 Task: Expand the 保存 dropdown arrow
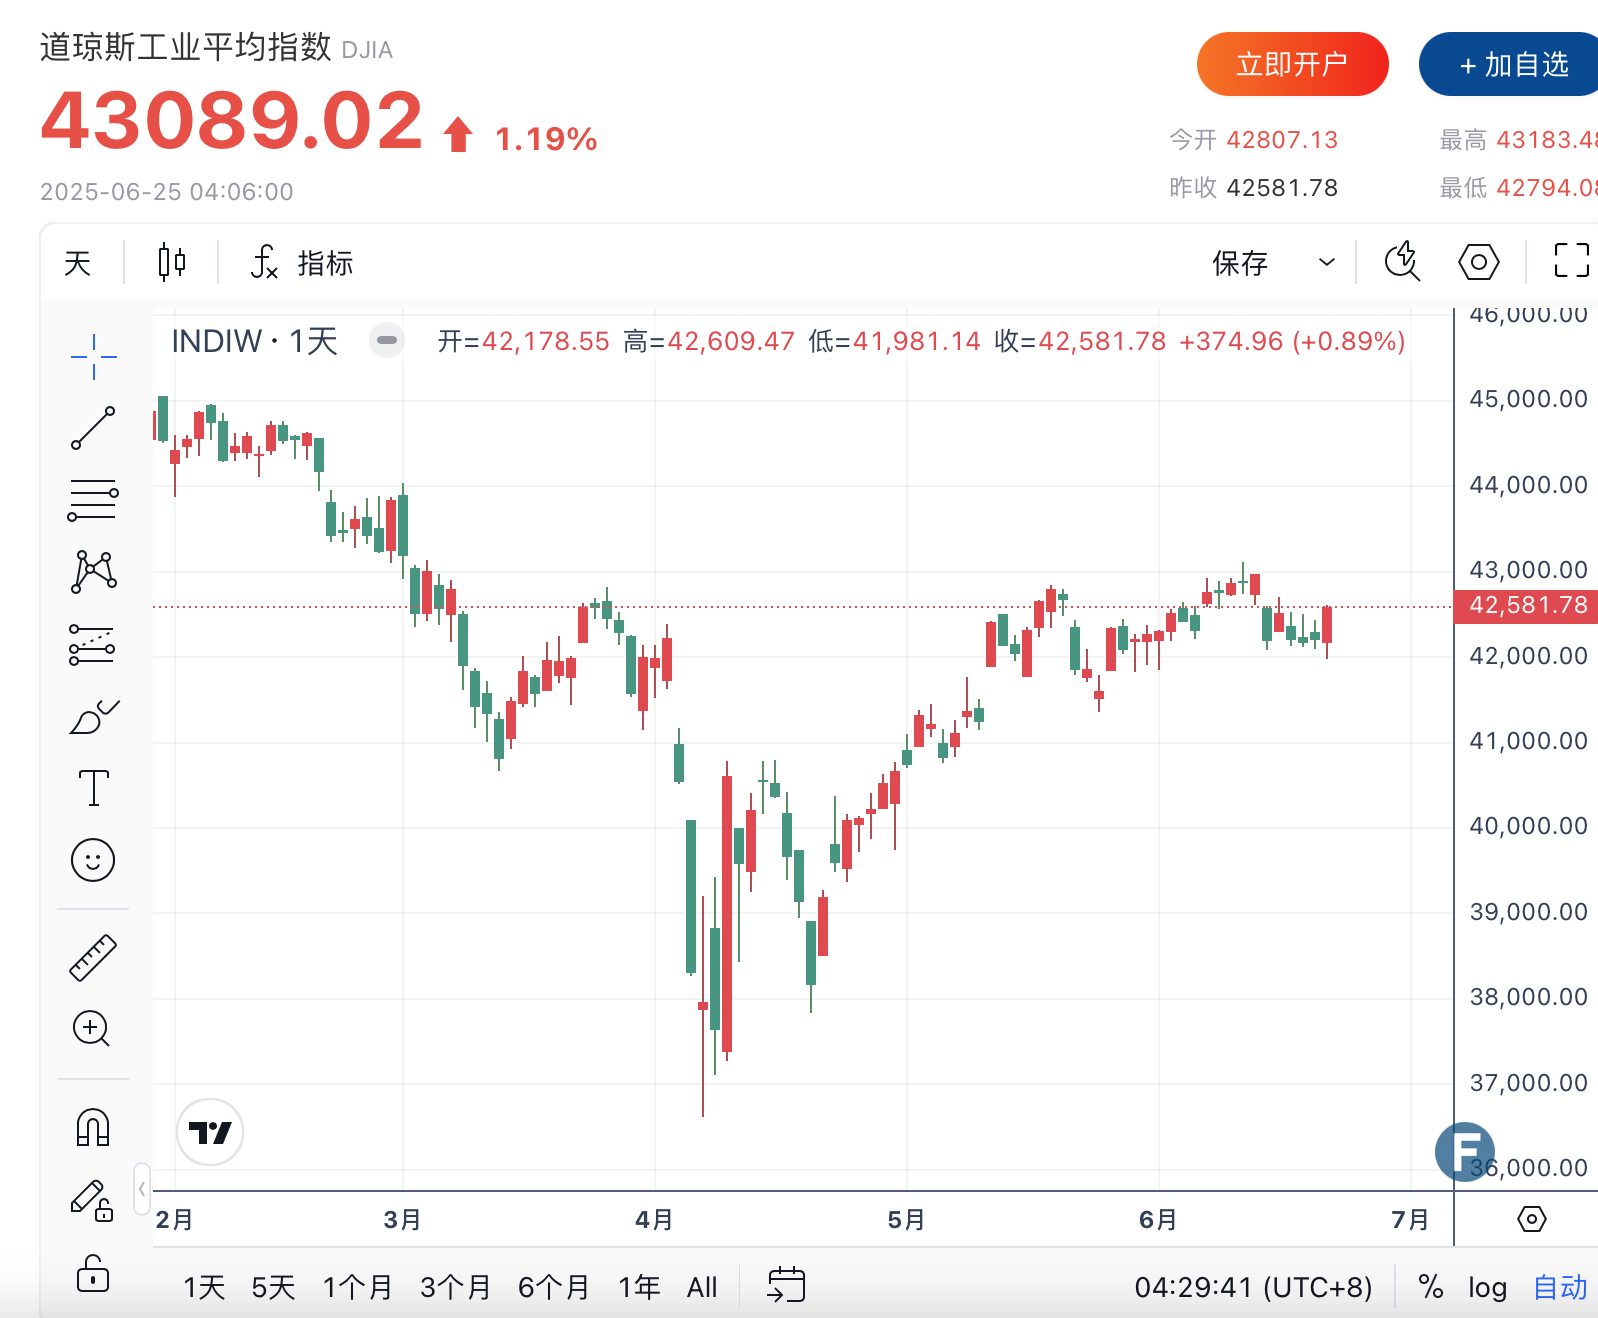pyautogui.click(x=1327, y=263)
